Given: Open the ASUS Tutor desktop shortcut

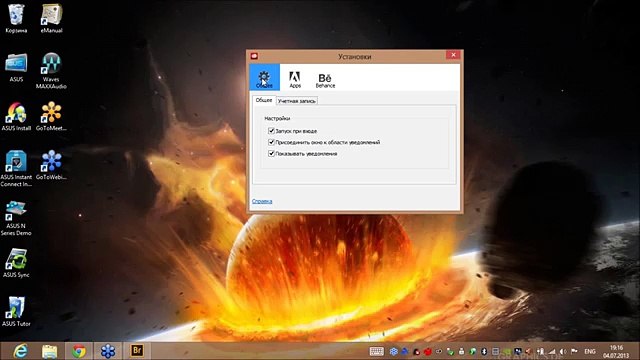Looking at the screenshot, I should pos(16,311).
